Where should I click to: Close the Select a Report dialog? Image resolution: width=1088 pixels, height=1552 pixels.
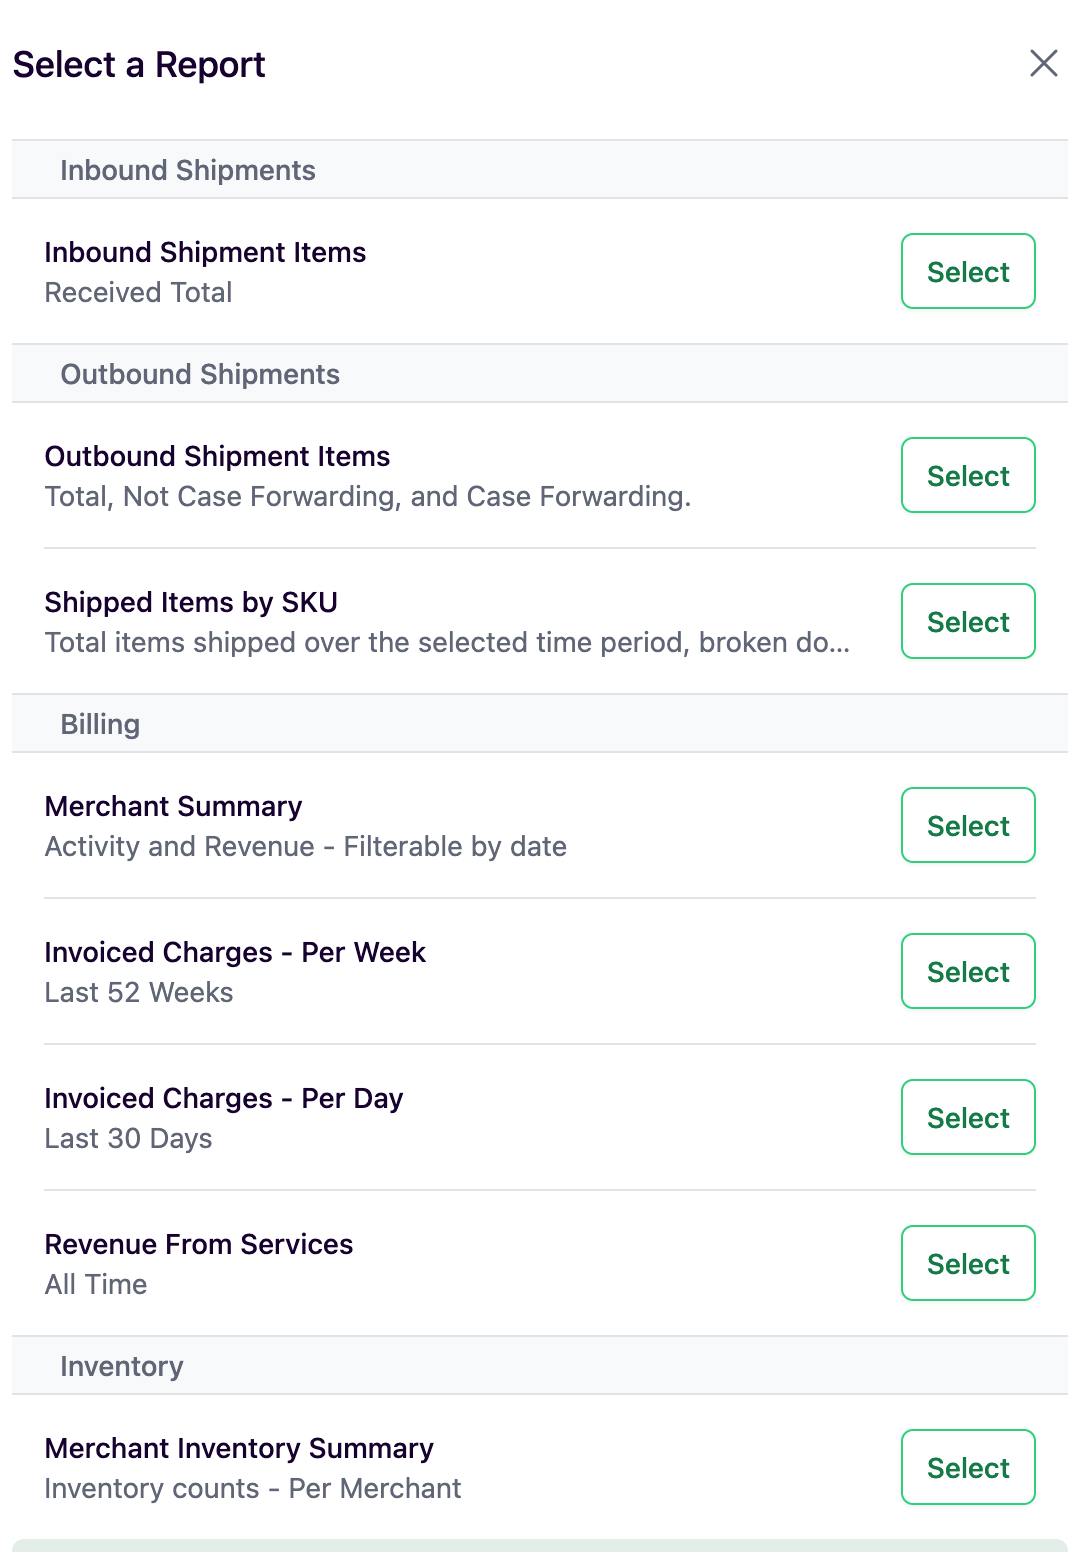point(1043,63)
